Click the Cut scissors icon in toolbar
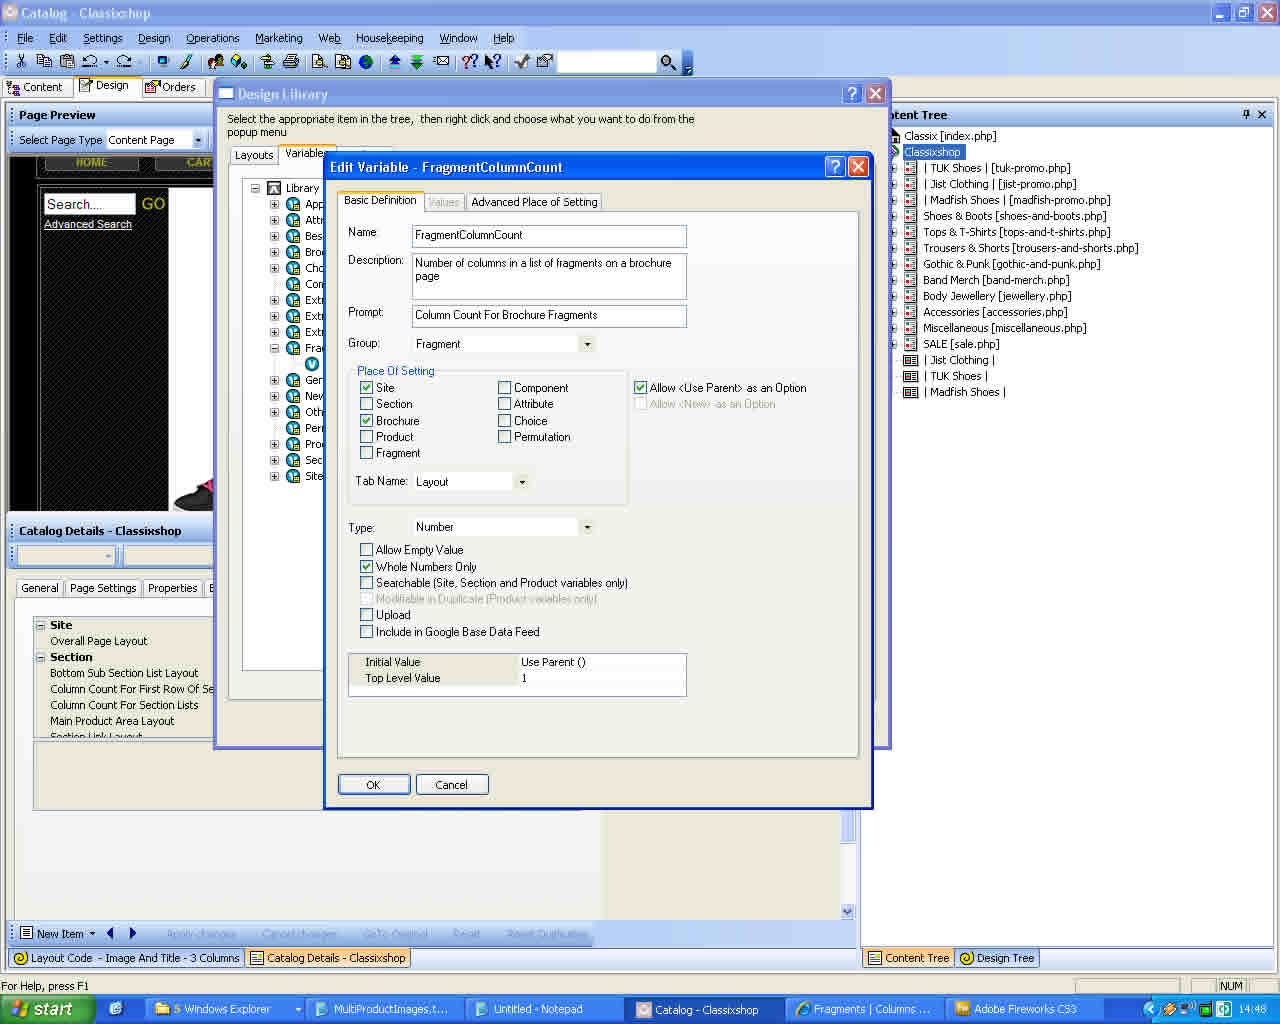The image size is (1280, 1024). (x=21, y=62)
